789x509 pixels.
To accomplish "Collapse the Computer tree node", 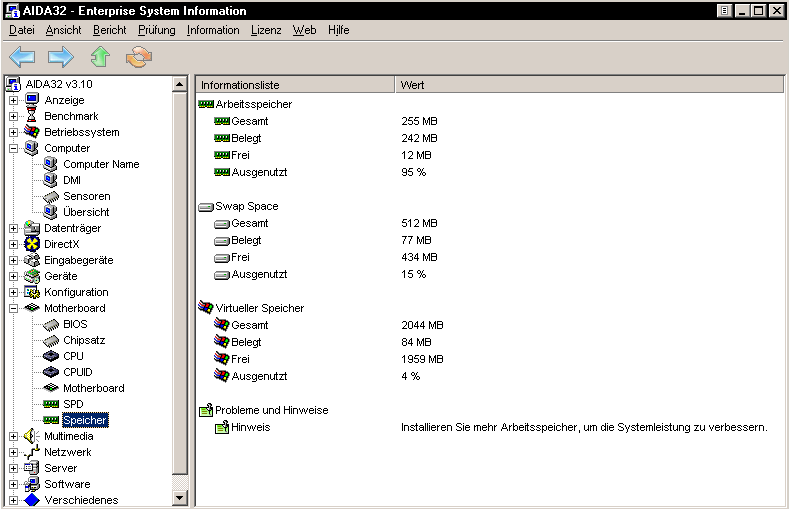I will click(x=14, y=148).
